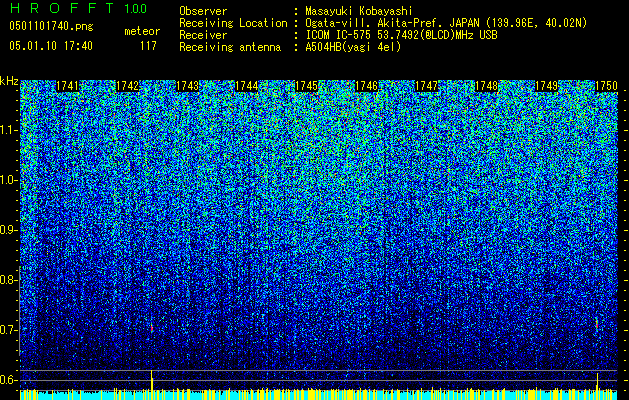Click the Receiving antenna label
Screen dimensions: 629x400
230,47
